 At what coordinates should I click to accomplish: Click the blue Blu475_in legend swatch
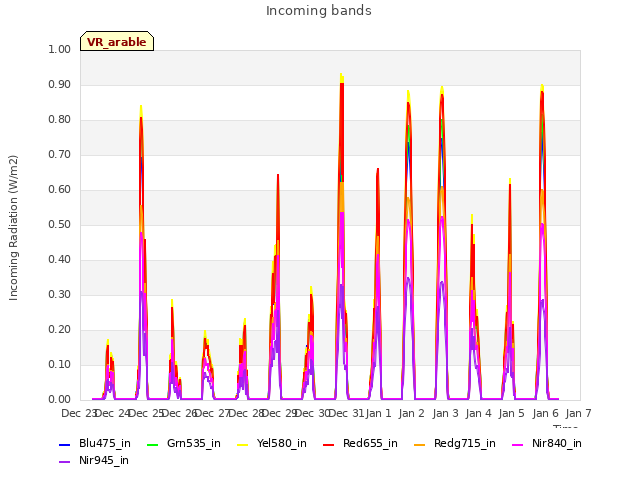click(65, 444)
